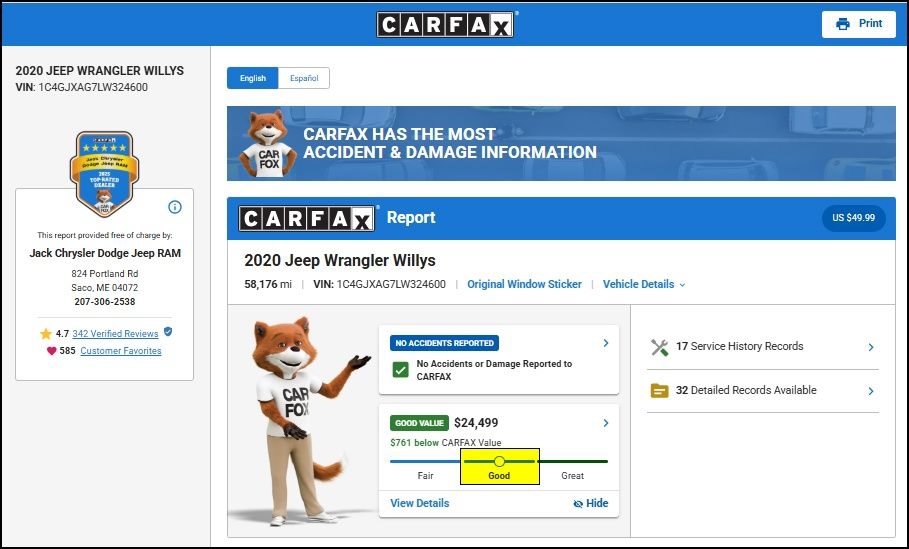Click the CARFAX accident information banner
The height and width of the screenshot is (549, 909).
(x=561, y=143)
